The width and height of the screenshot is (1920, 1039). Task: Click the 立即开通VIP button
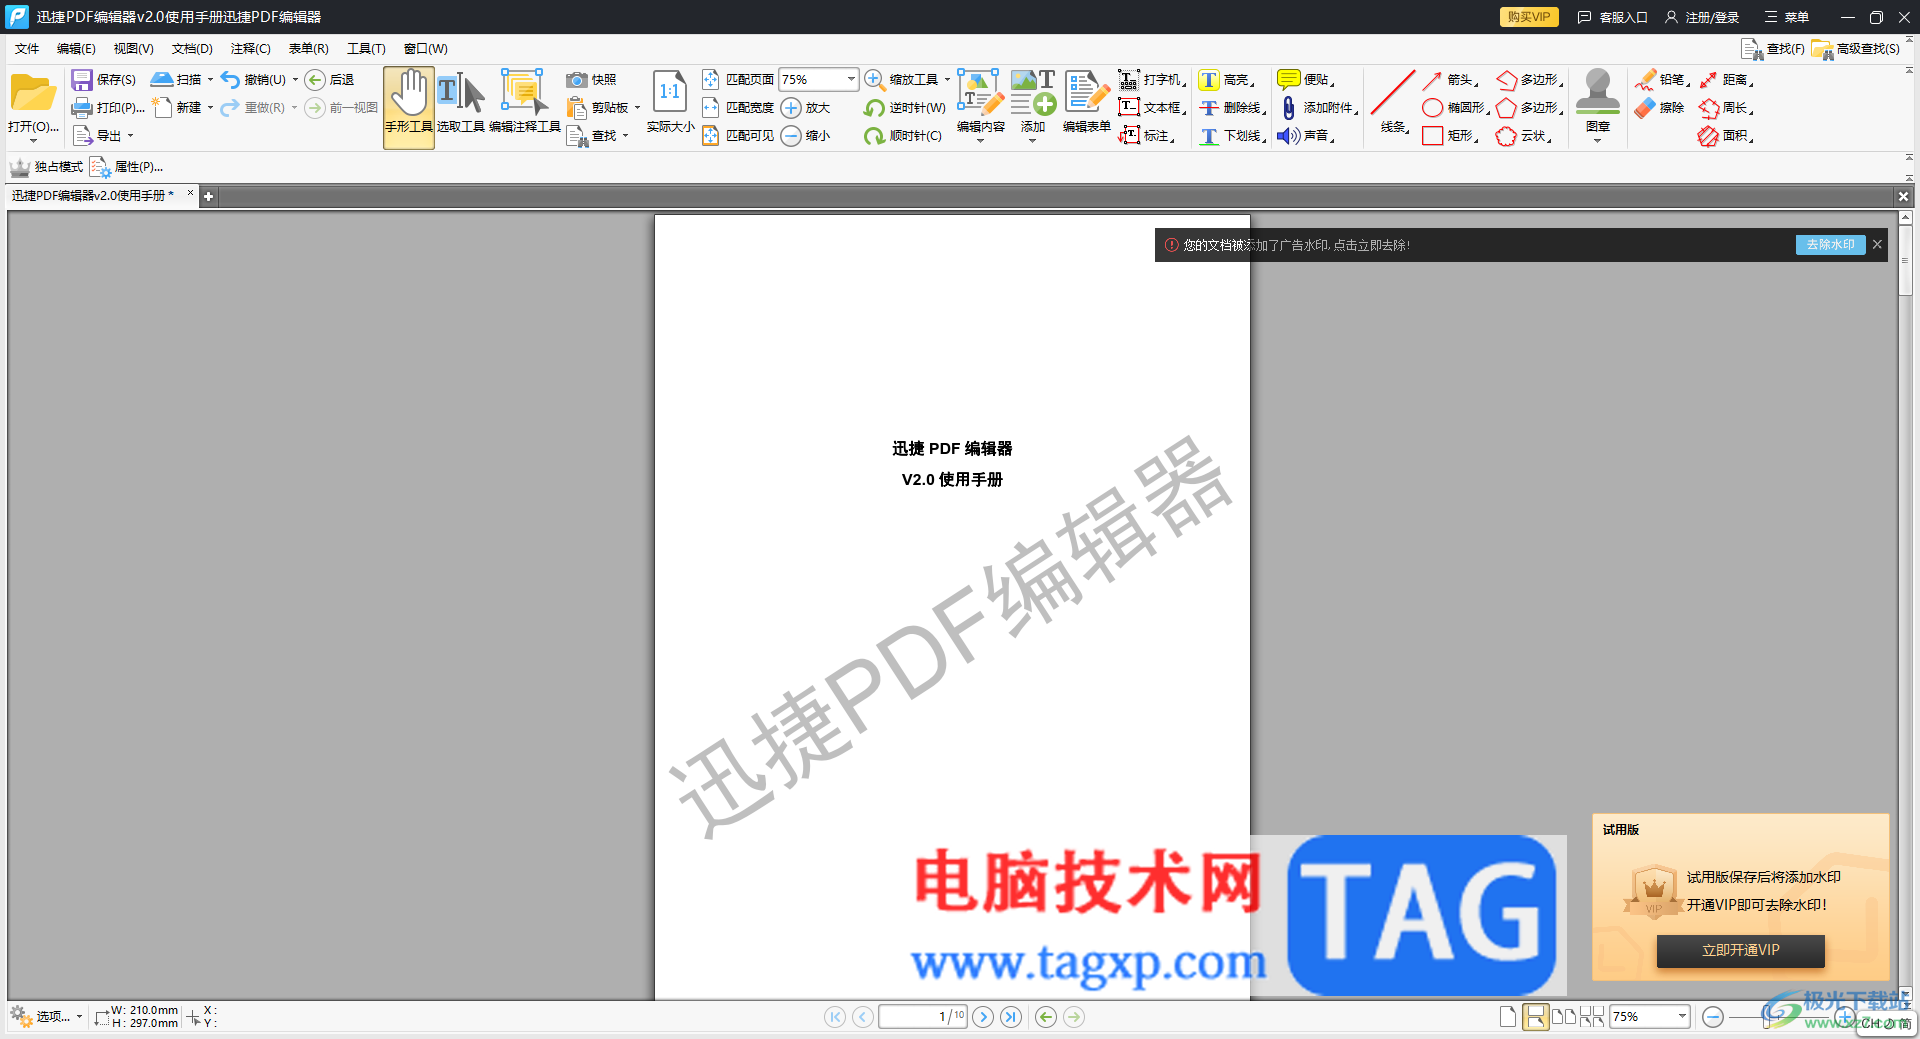(1741, 951)
